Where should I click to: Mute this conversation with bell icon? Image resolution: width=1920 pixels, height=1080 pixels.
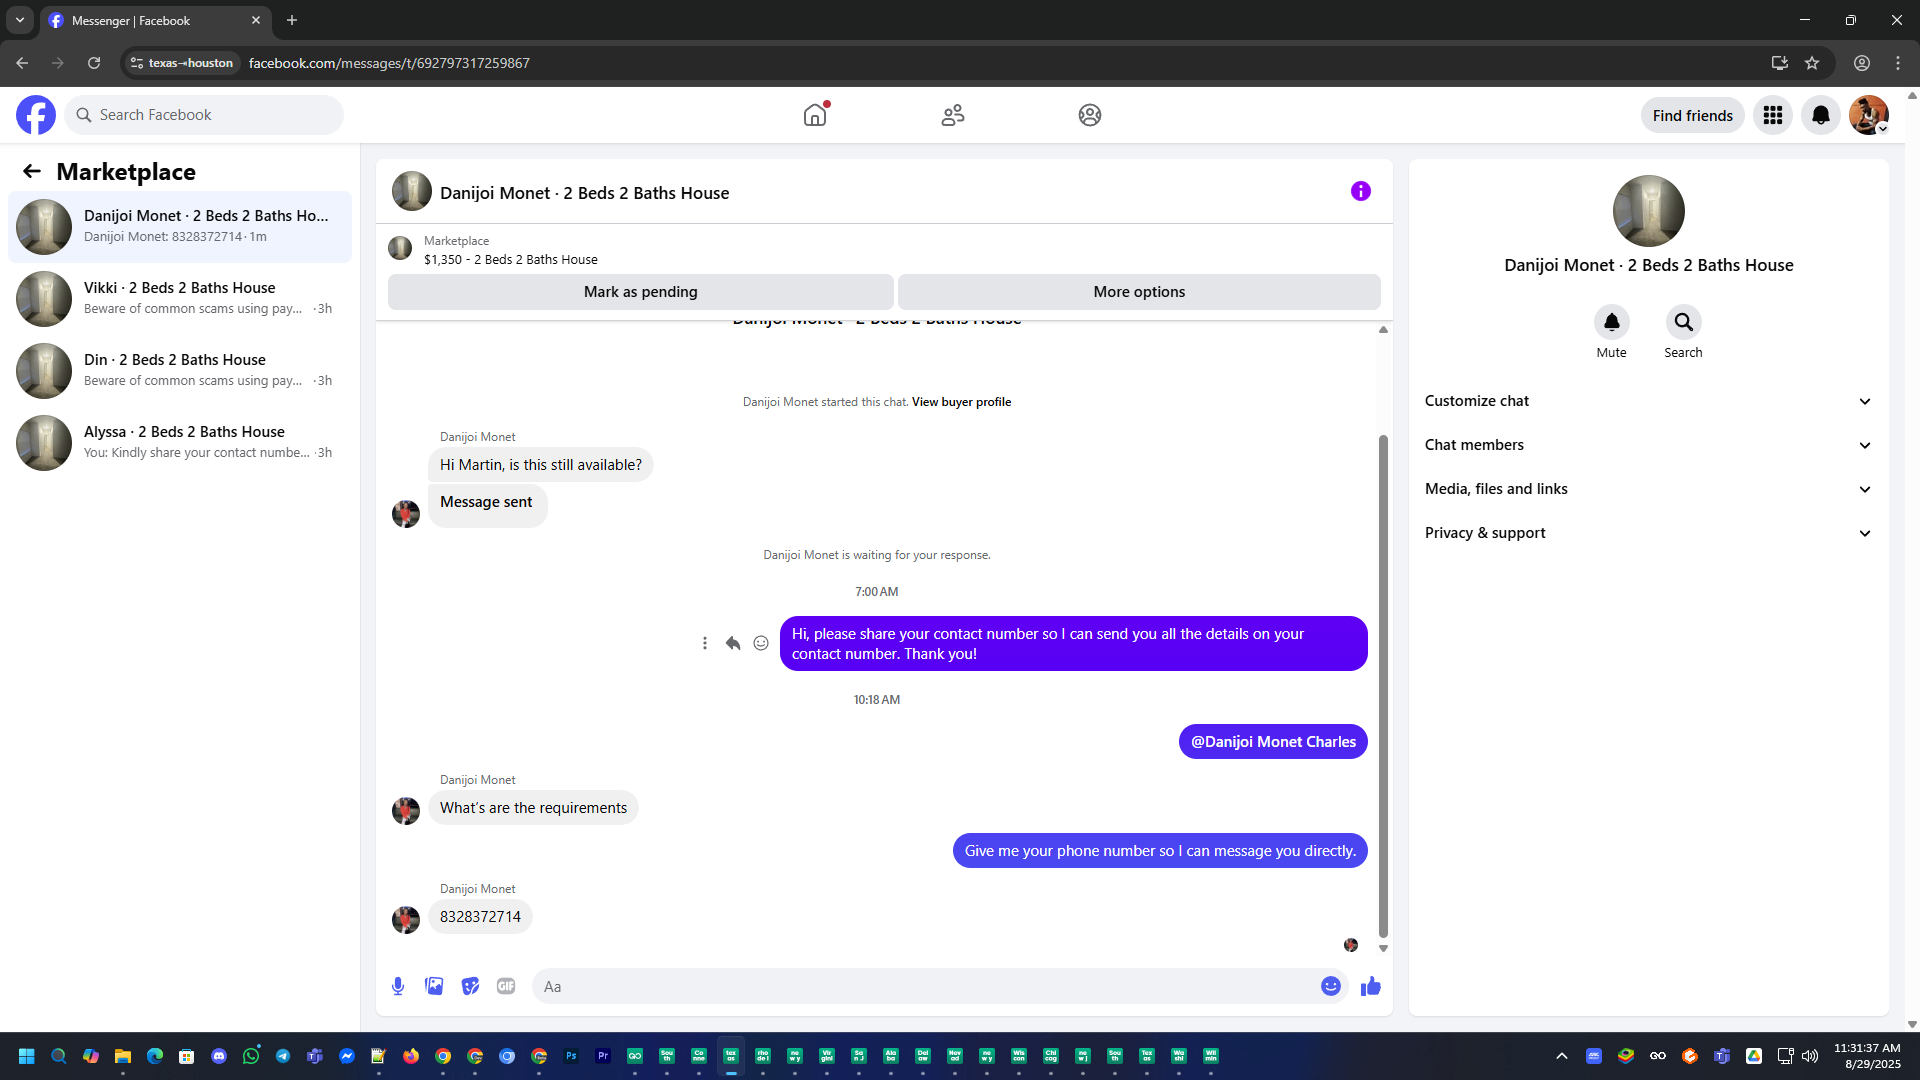pos(1611,322)
